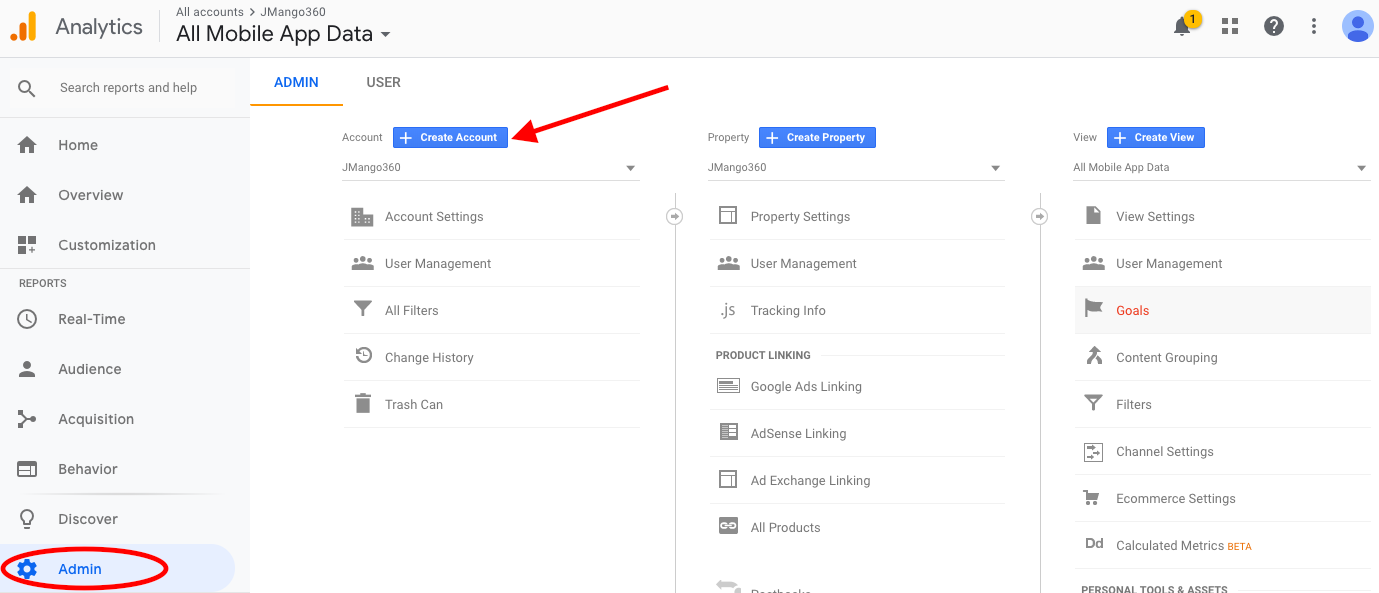
Task: Click the All Filters funnel icon
Action: pos(363,310)
